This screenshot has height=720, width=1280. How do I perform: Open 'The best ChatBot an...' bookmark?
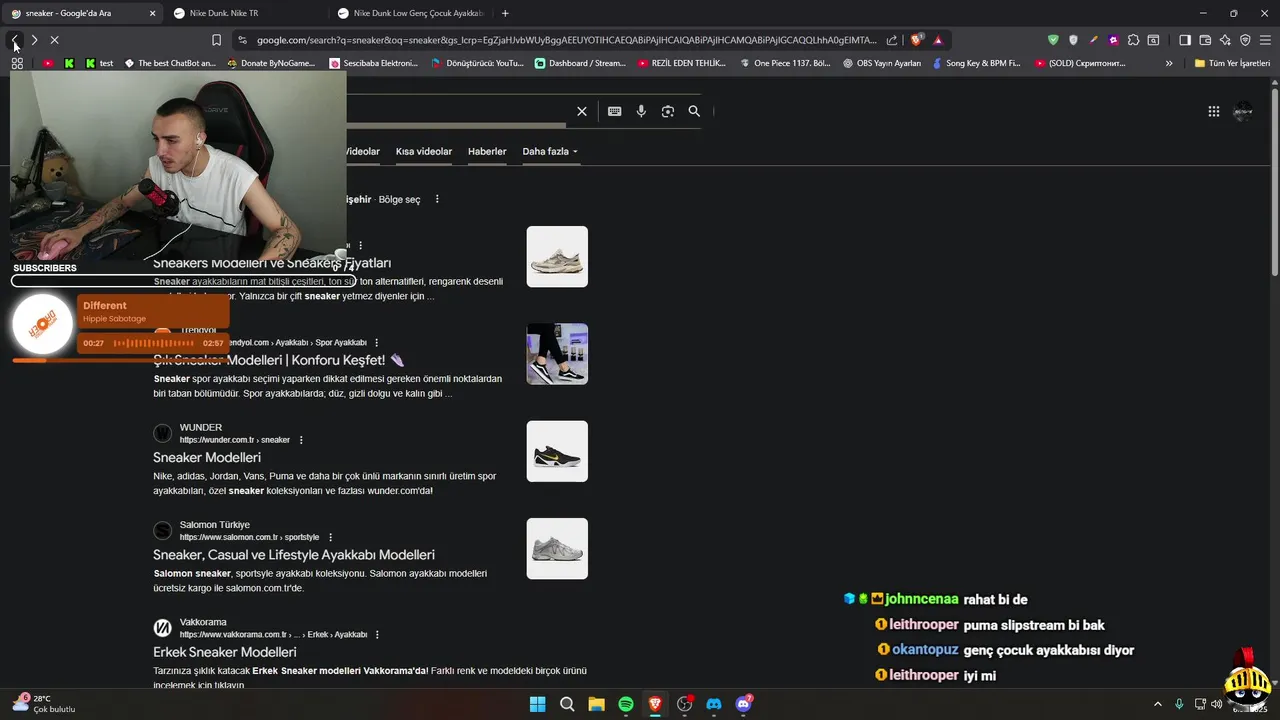(169, 63)
